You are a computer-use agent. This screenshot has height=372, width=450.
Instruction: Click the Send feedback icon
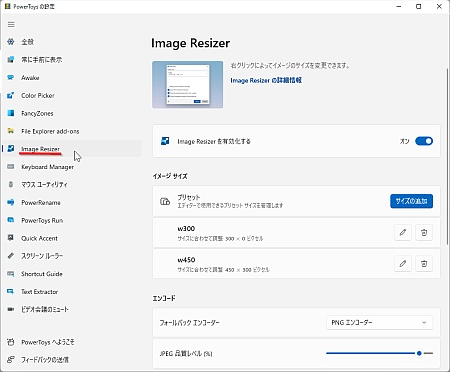pyautogui.click(x=11, y=360)
